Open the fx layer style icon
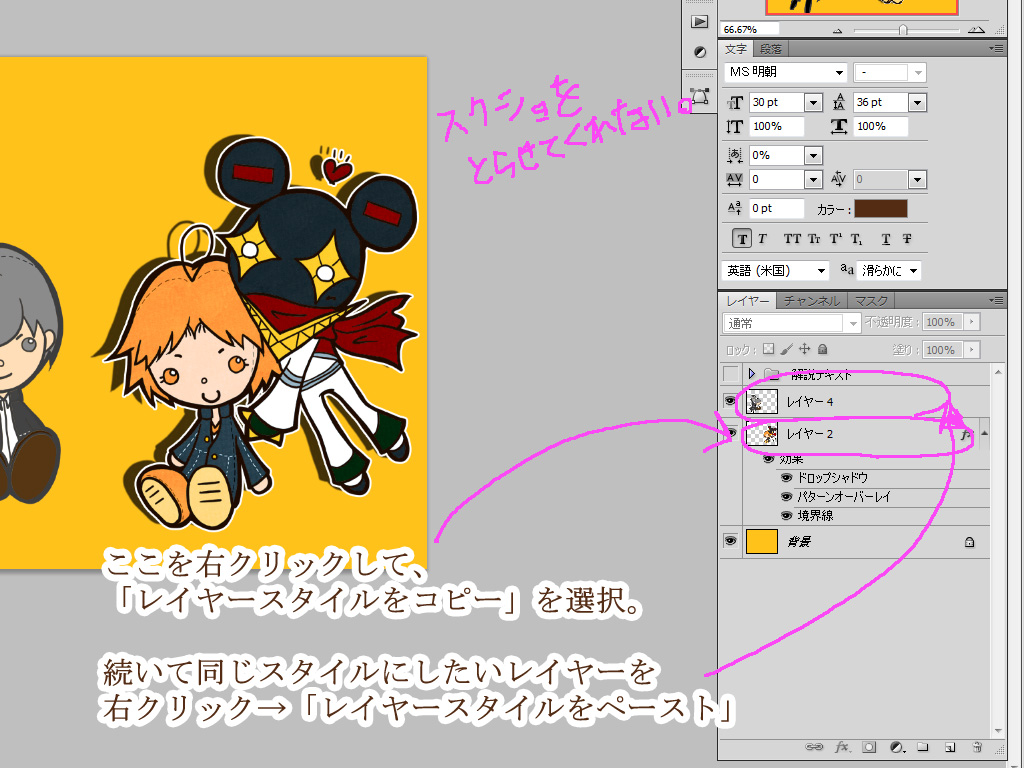Viewport: 1024px width, 768px height. (842, 747)
